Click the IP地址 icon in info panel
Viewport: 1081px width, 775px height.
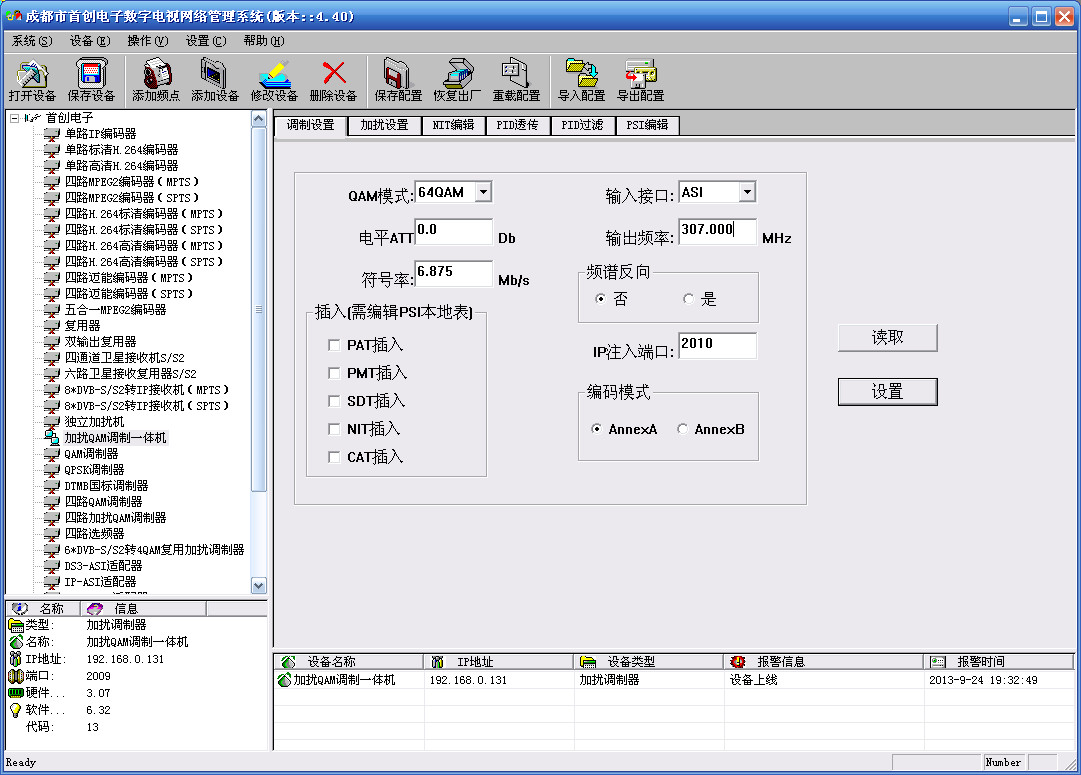click(x=15, y=658)
